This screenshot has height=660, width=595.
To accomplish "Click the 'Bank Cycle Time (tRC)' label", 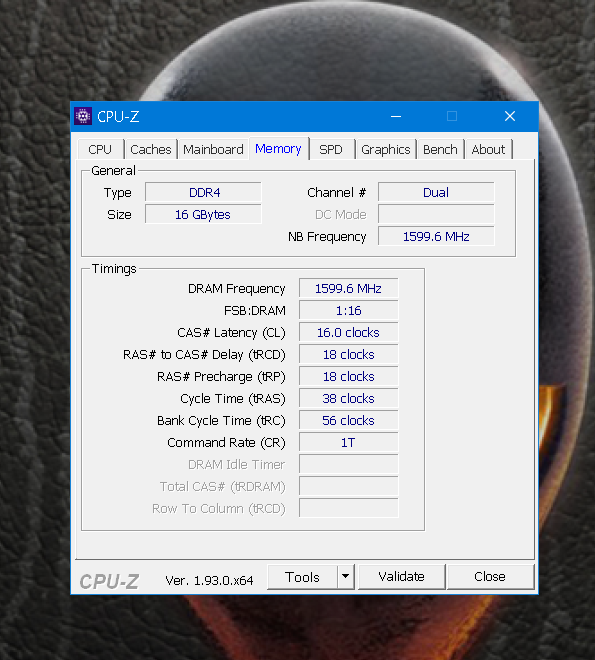I will coord(221,421).
